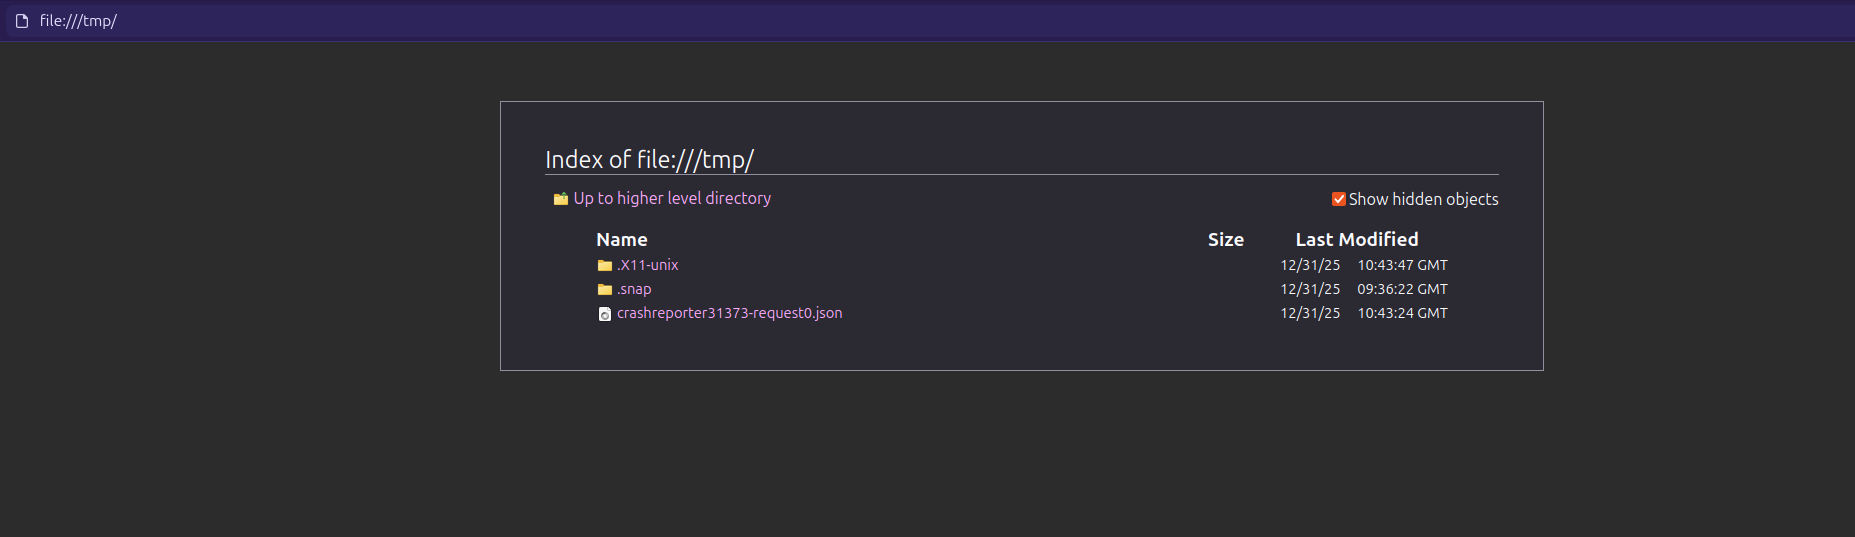Click the folder icon next to .snap

[605, 290]
